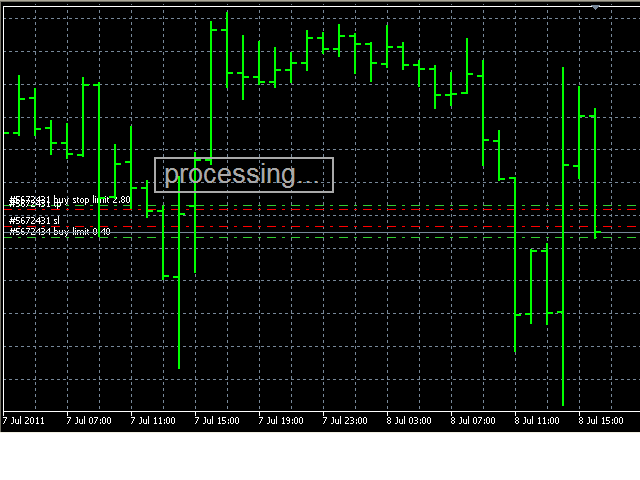Click the '7 Jul 19:00' time label
Screen dimensions: 640x480
pyautogui.click(x=281, y=420)
